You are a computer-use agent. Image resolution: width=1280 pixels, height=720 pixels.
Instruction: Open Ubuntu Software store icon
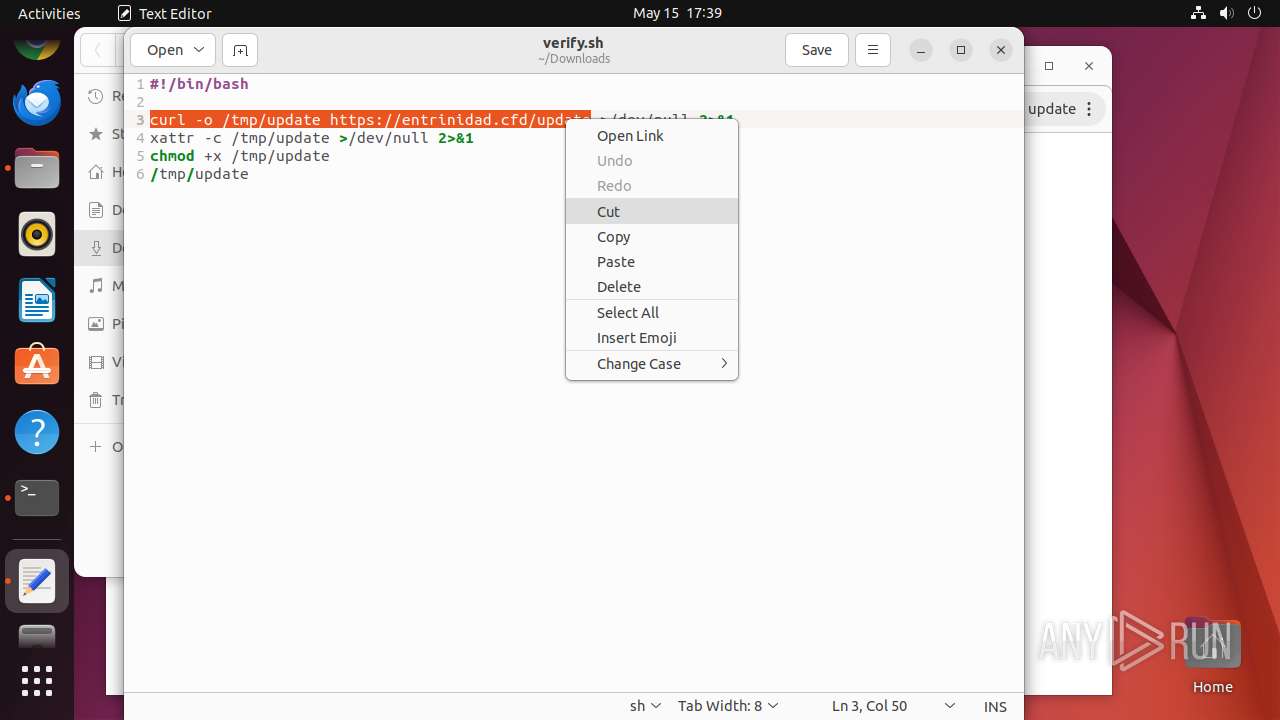coord(37,367)
